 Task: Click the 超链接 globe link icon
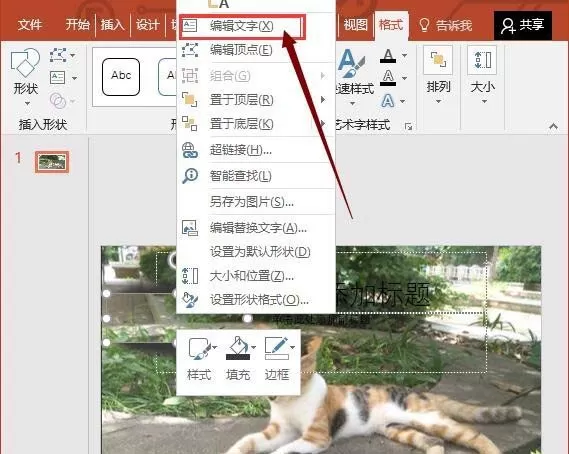[x=190, y=150]
